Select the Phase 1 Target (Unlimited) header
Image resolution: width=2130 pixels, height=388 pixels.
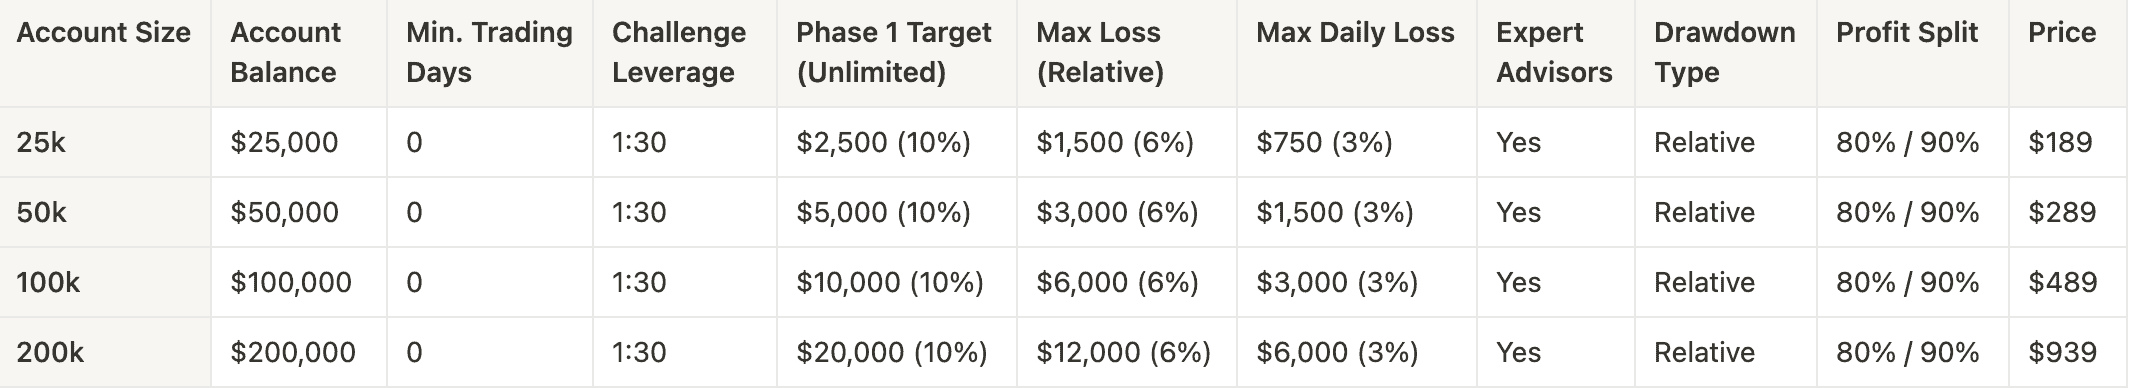[893, 52]
